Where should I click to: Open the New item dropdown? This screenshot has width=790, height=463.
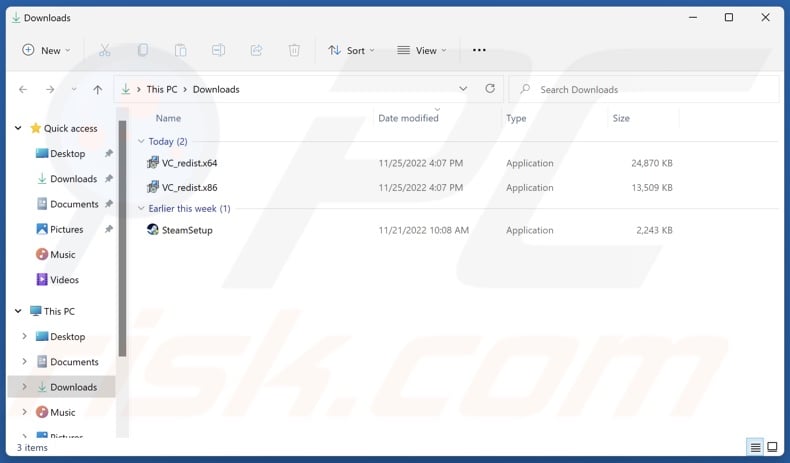(x=46, y=50)
